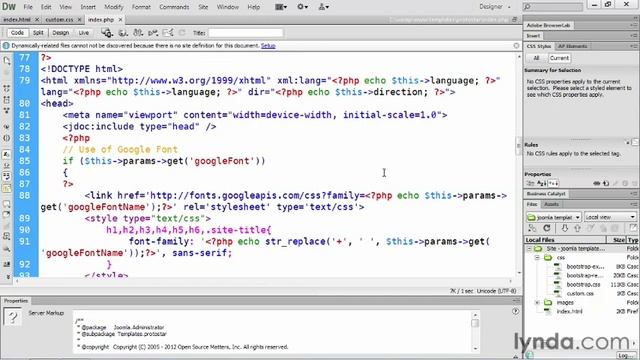640x360 pixels.
Task: Open the Assets tab in Files panel
Action: tap(551, 204)
